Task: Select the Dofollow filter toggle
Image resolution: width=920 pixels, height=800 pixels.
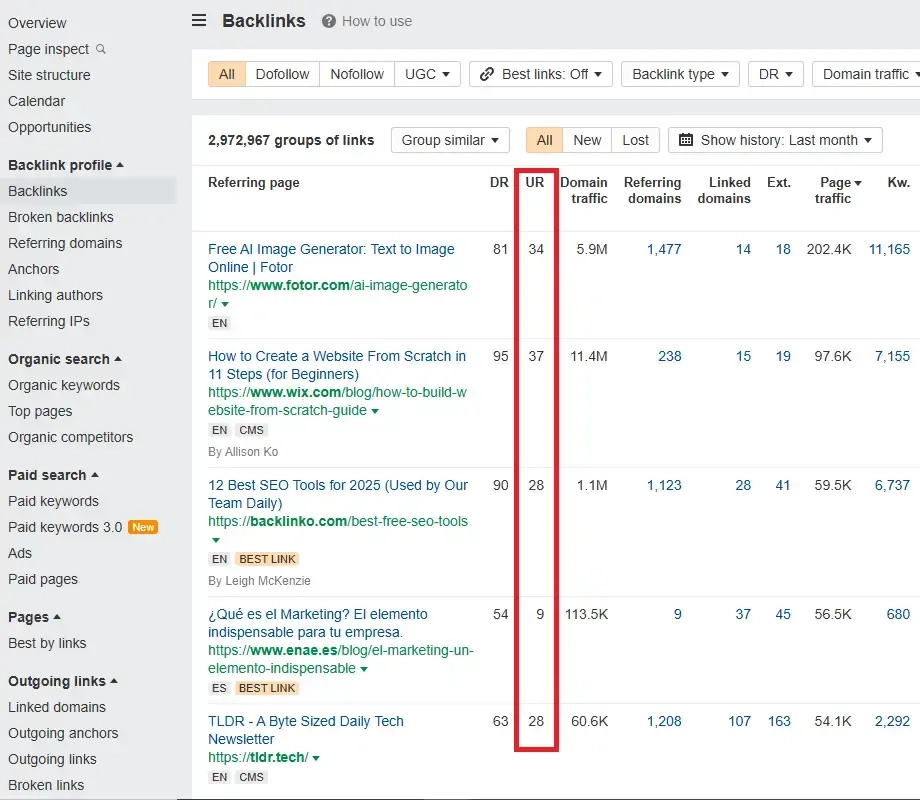Action: [x=282, y=74]
